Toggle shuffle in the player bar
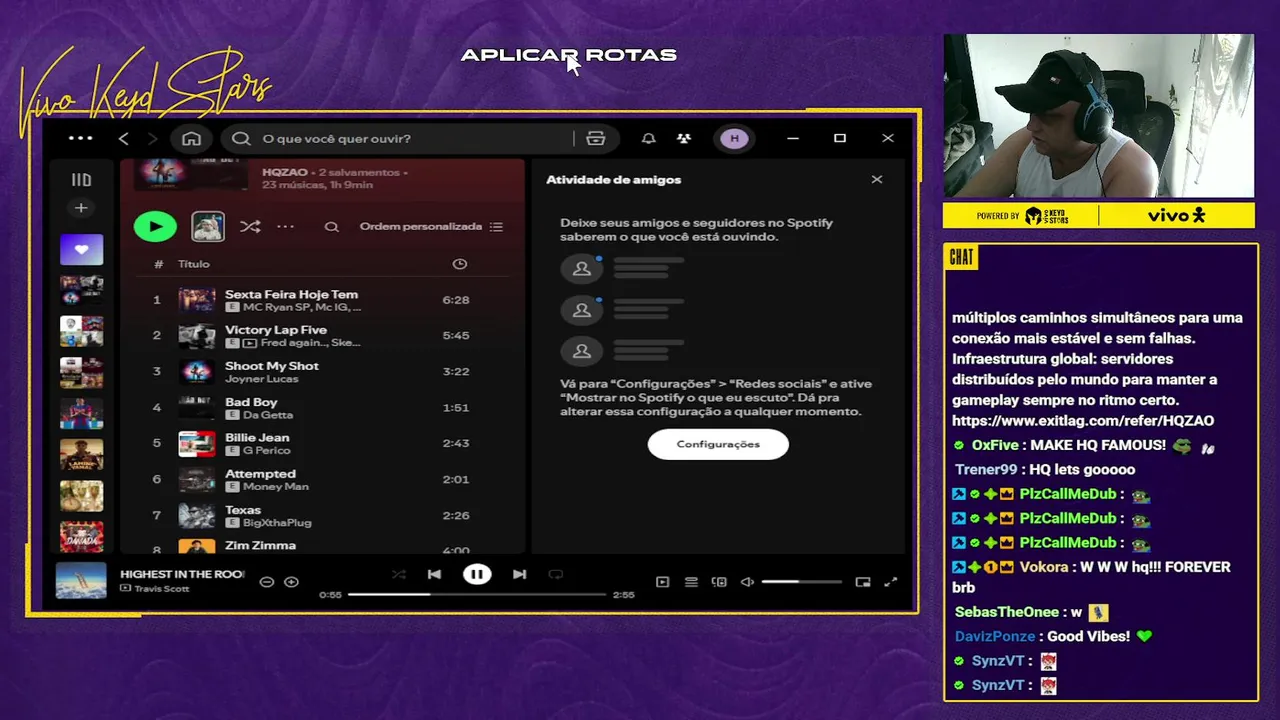The width and height of the screenshot is (1280, 720). pos(399,574)
